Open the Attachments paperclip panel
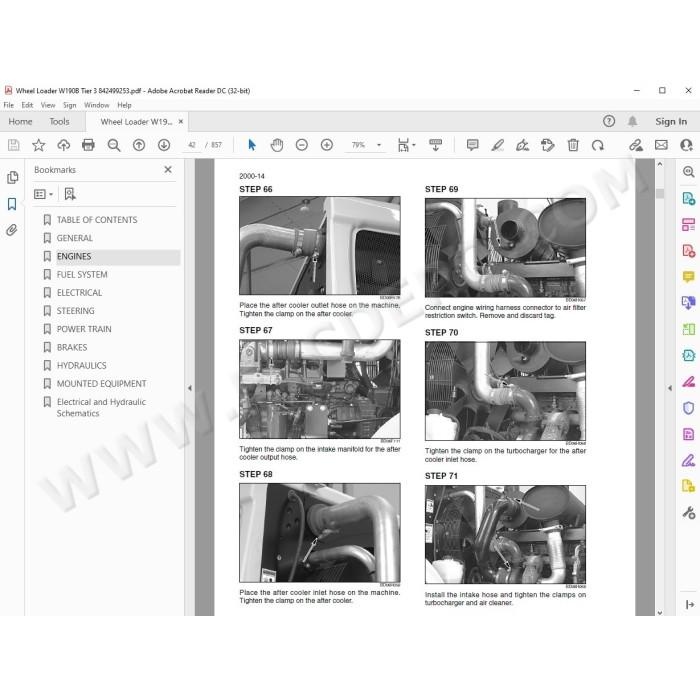Viewport: 700px width, 700px height. coord(12,230)
